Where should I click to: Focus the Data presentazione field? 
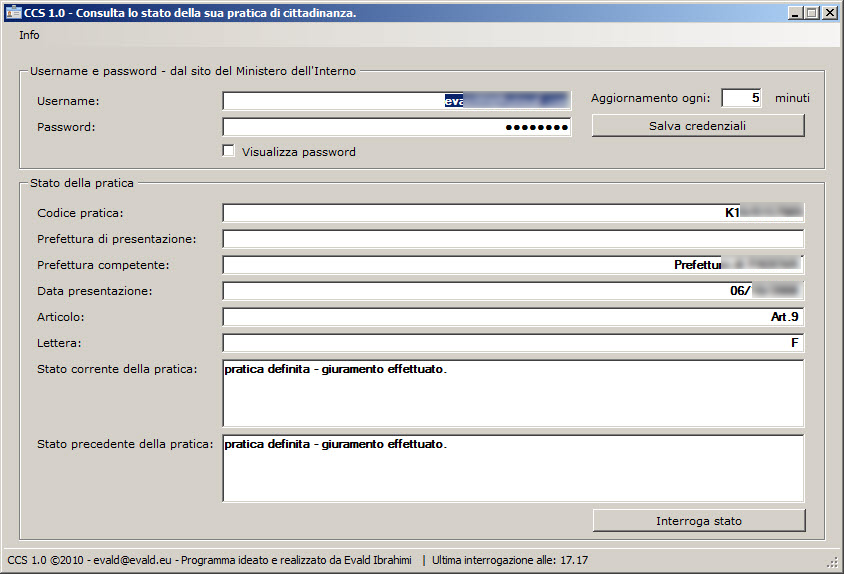(512, 291)
